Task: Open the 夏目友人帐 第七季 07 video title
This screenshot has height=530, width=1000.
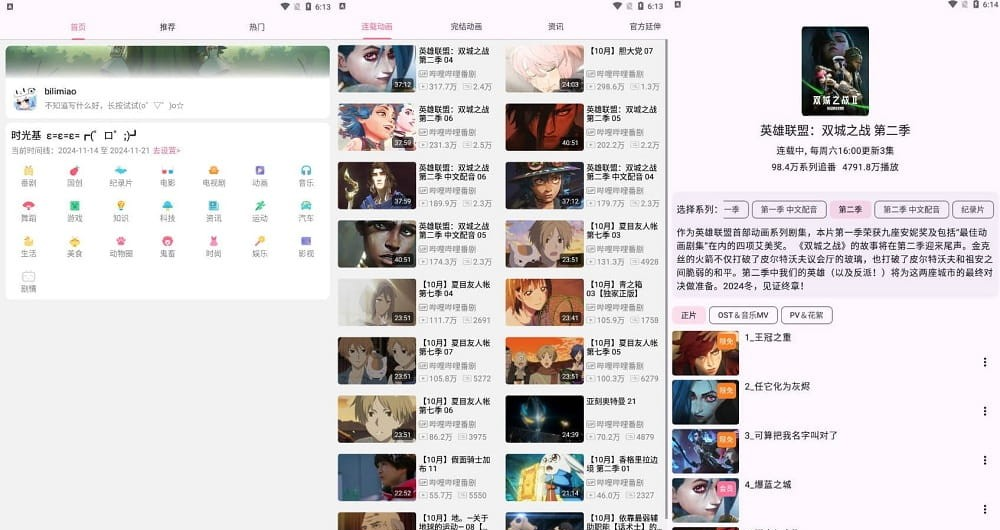Action: (x=455, y=347)
